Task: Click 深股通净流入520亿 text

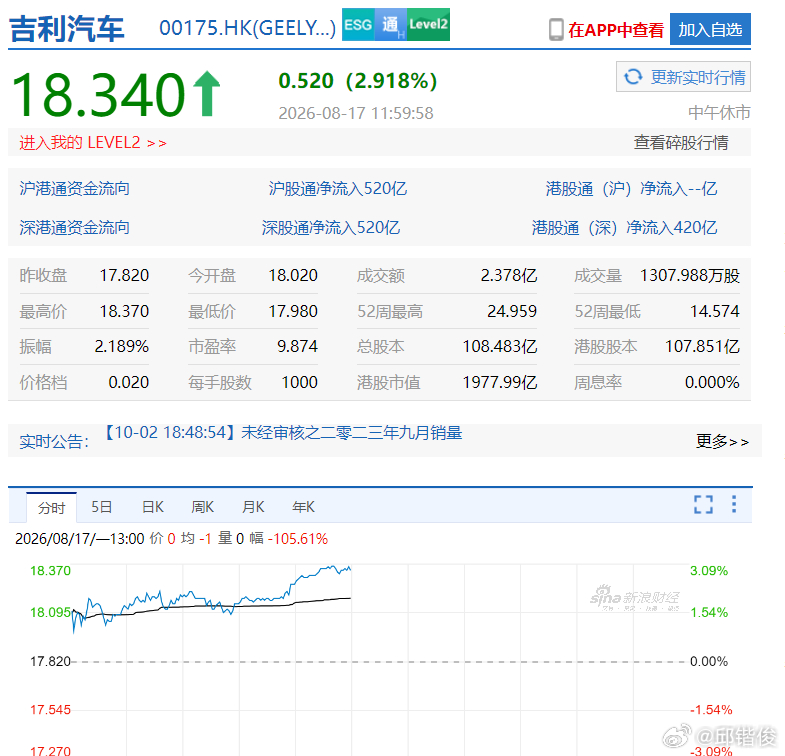Action: pos(330,228)
